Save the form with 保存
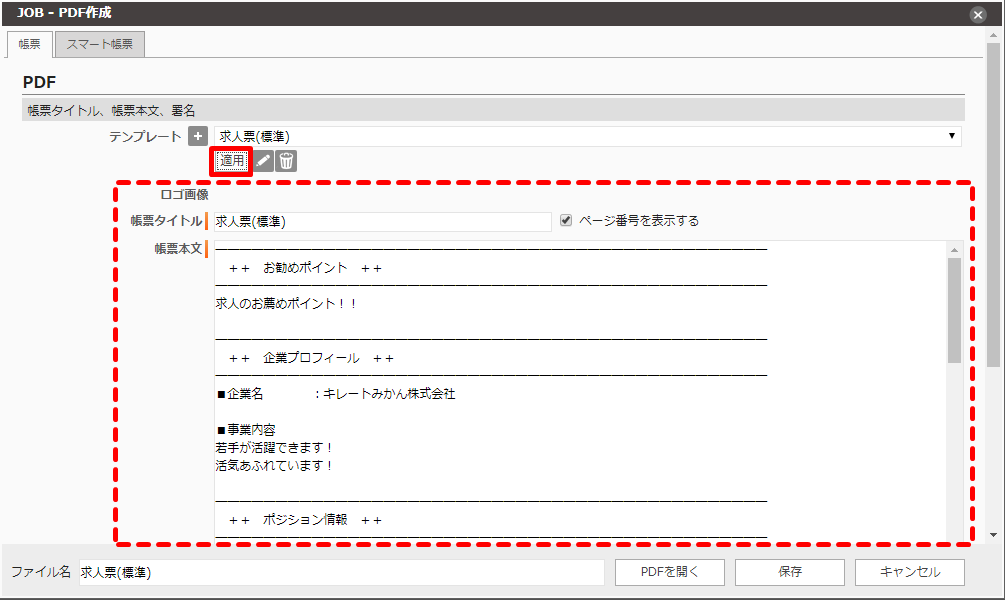The image size is (1005, 600). (789, 571)
